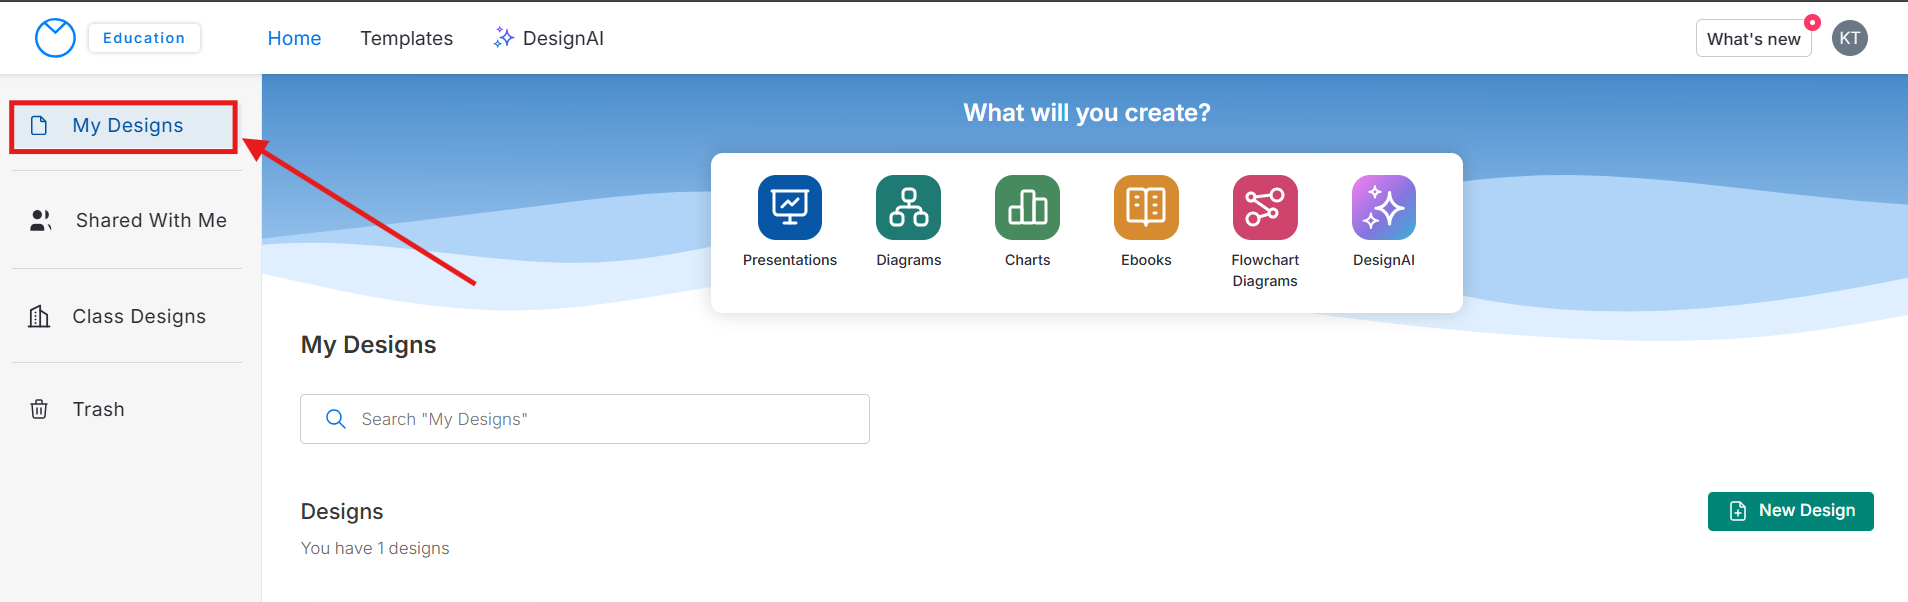Click the magnifier icon in search box
The image size is (1908, 602).
[x=336, y=419]
